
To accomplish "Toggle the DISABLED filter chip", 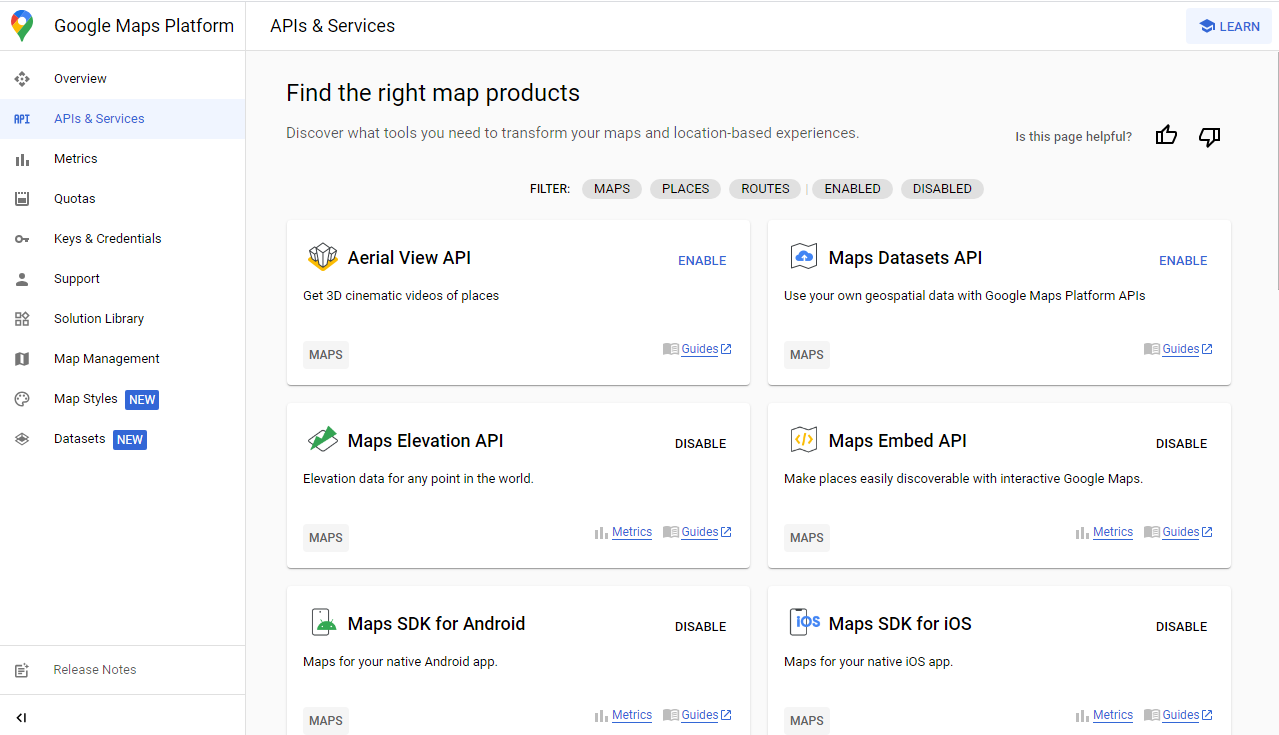I will pyautogui.click(x=942, y=189).
